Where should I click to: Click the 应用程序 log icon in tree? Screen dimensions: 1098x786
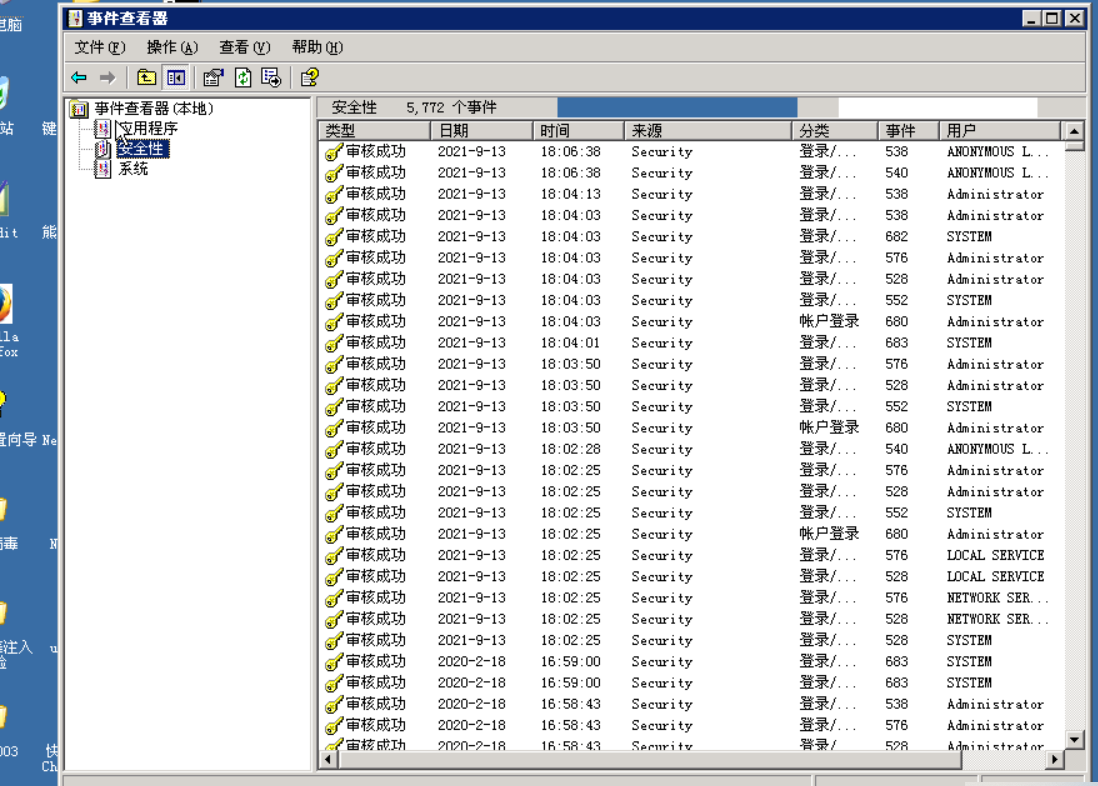pos(103,128)
